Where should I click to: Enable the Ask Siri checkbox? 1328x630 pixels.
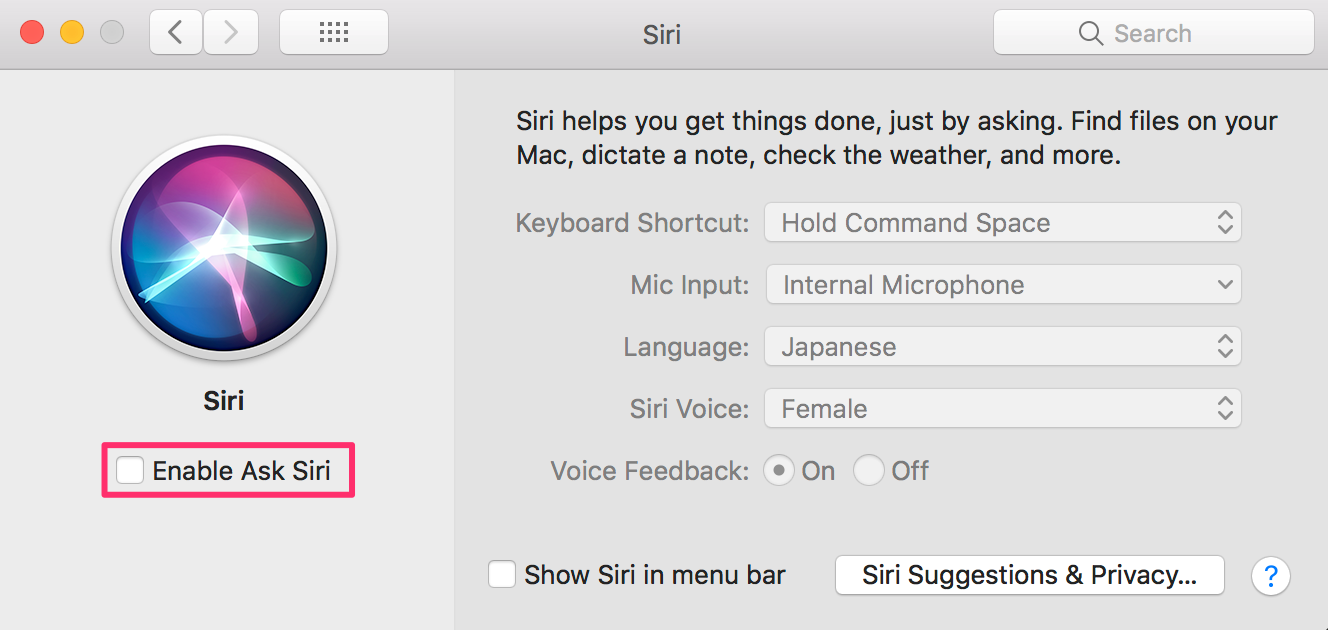point(129,470)
